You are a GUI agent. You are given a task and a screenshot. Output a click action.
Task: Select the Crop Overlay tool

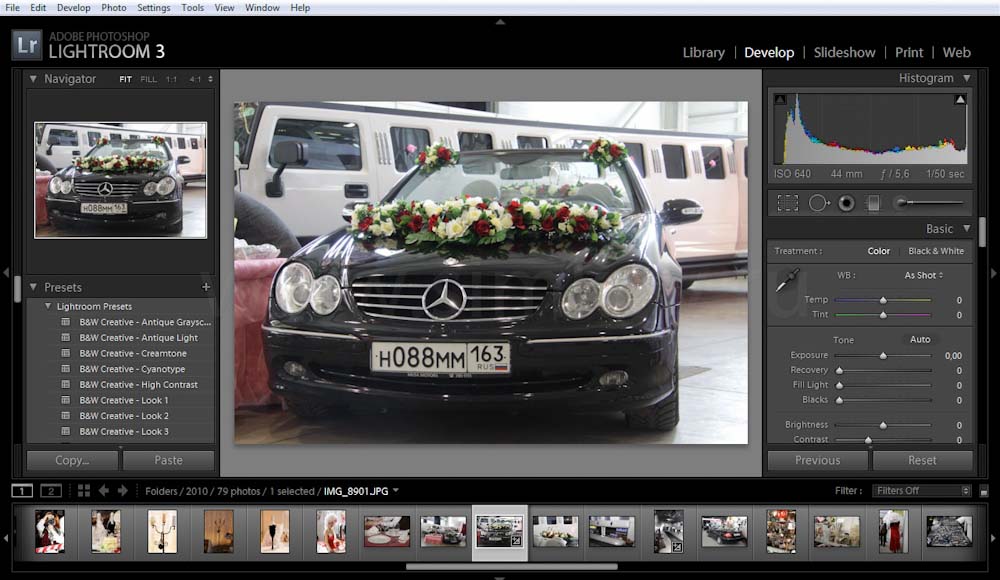pos(788,204)
